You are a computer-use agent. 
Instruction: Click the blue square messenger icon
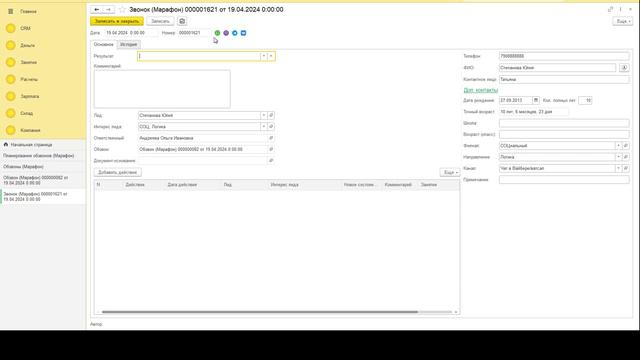[x=243, y=33]
